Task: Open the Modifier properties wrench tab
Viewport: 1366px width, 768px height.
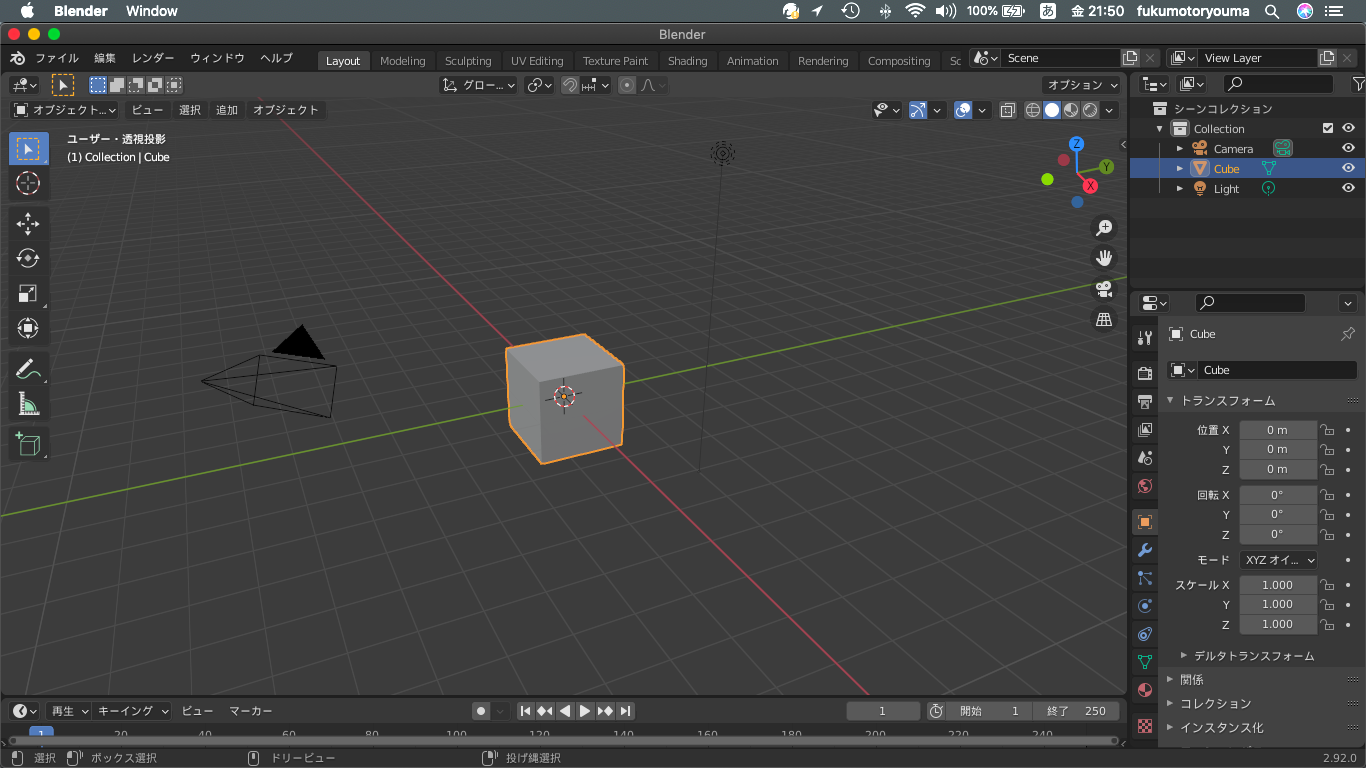Action: tap(1145, 550)
